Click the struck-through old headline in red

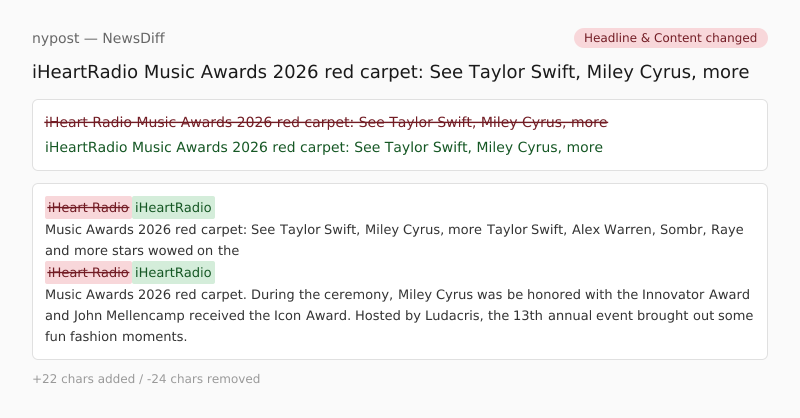point(326,122)
